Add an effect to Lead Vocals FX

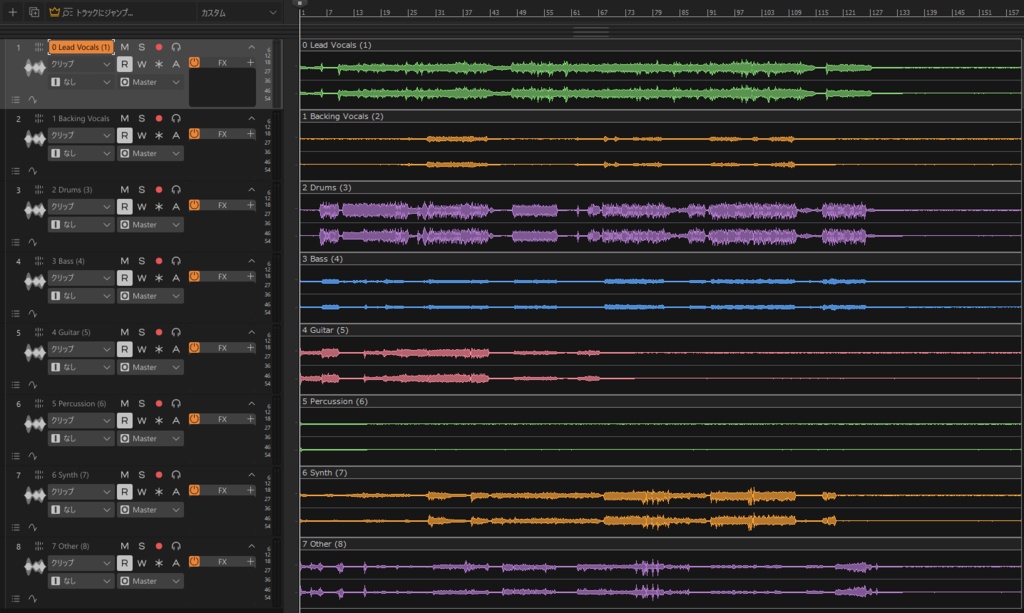click(x=250, y=63)
